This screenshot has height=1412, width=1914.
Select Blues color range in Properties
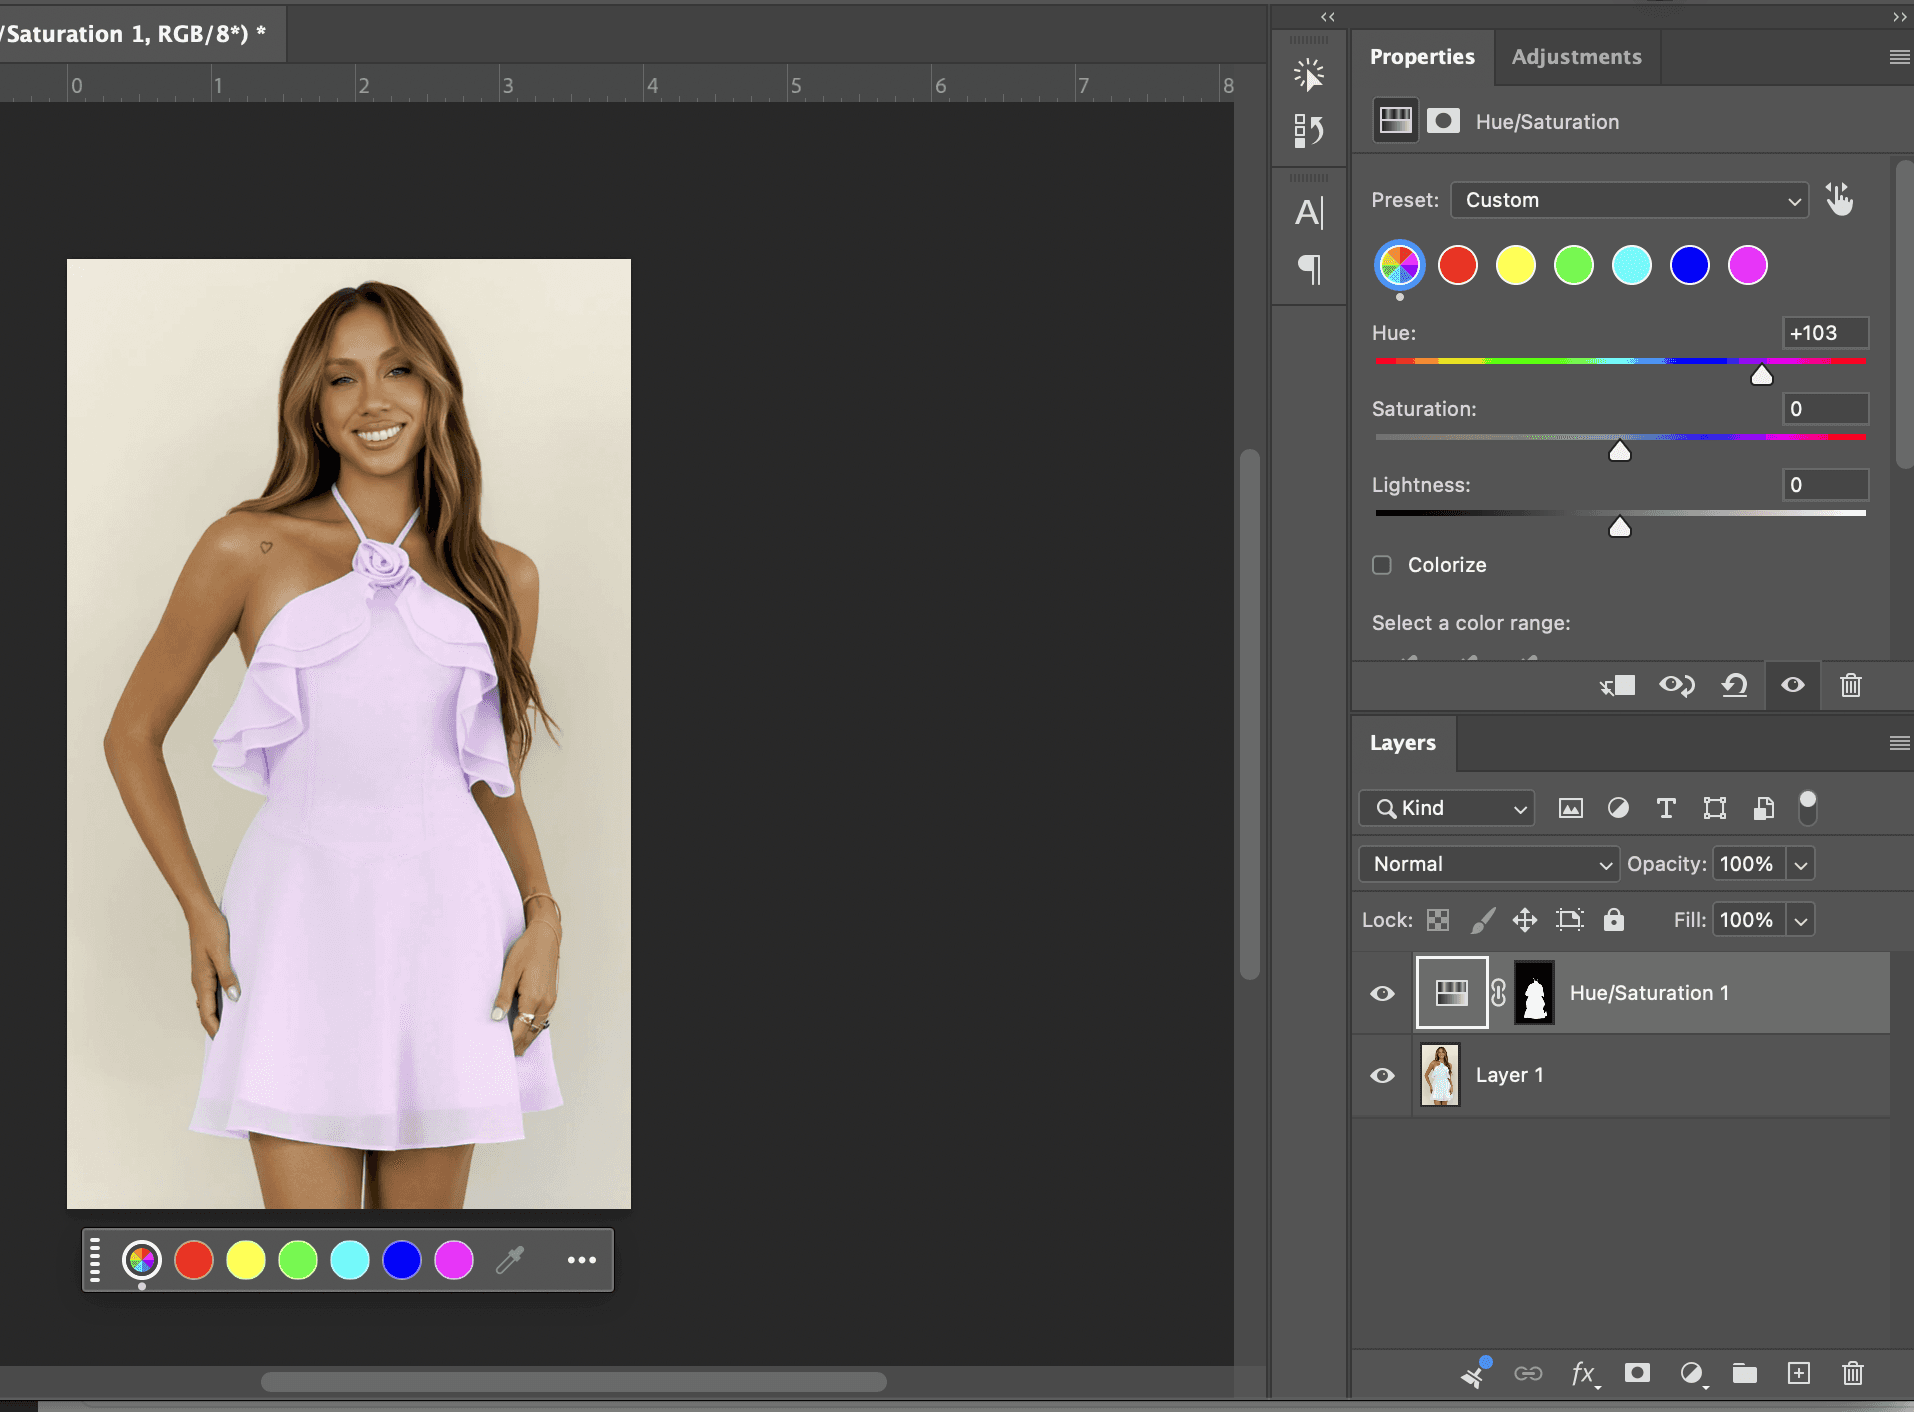[x=1690, y=265]
